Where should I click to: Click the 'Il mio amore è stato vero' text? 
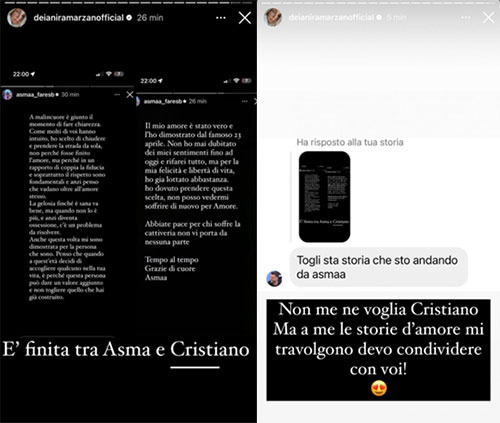[x=189, y=126]
